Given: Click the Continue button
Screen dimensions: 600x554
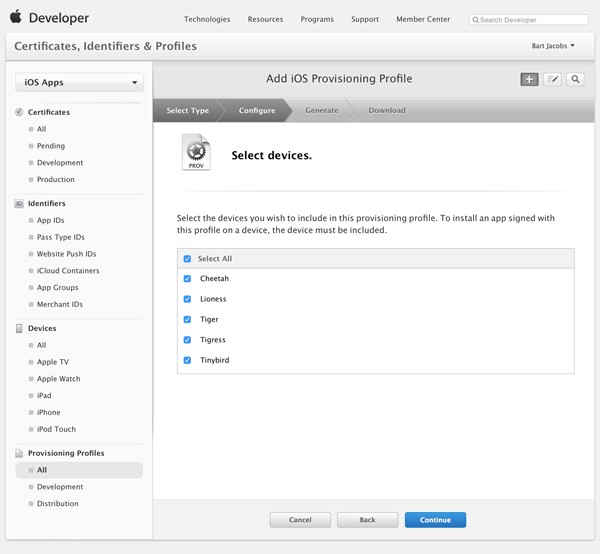Looking at the screenshot, I should (x=435, y=520).
